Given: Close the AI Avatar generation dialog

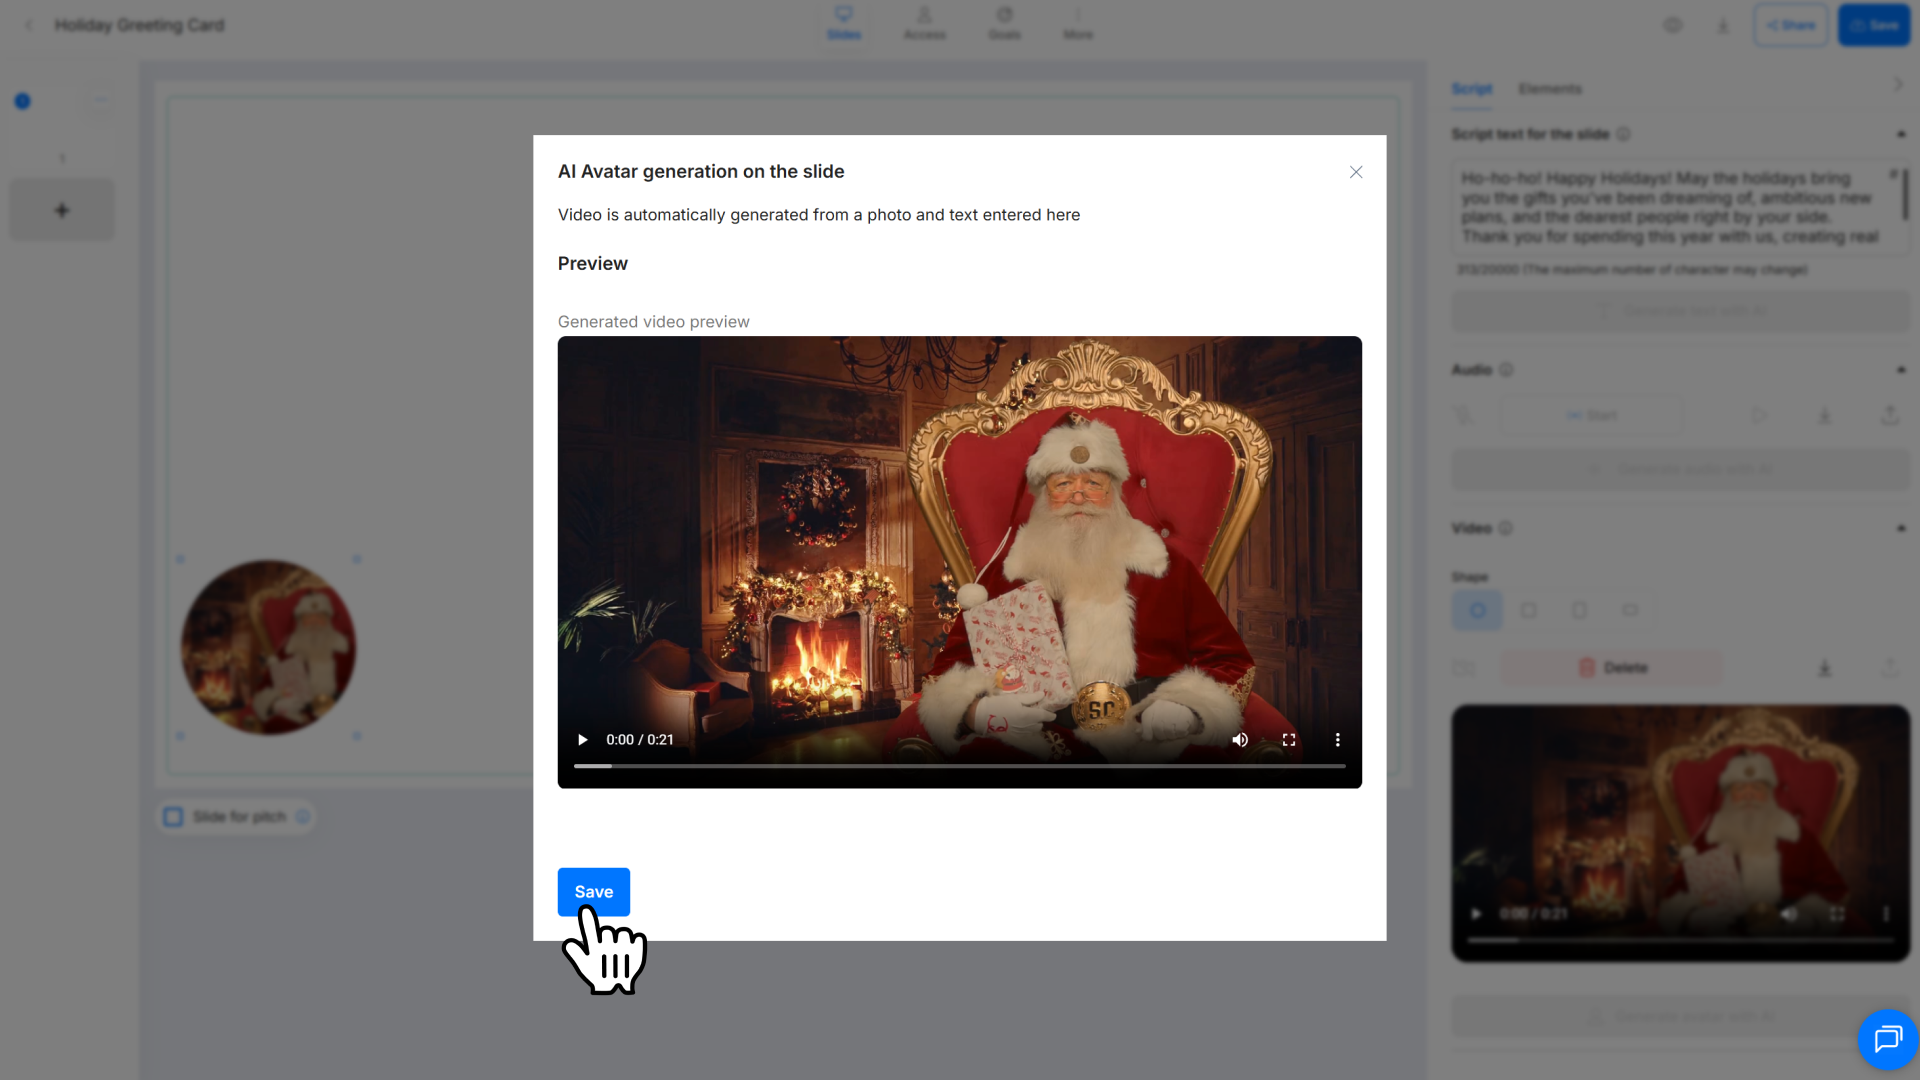Looking at the screenshot, I should point(1356,172).
